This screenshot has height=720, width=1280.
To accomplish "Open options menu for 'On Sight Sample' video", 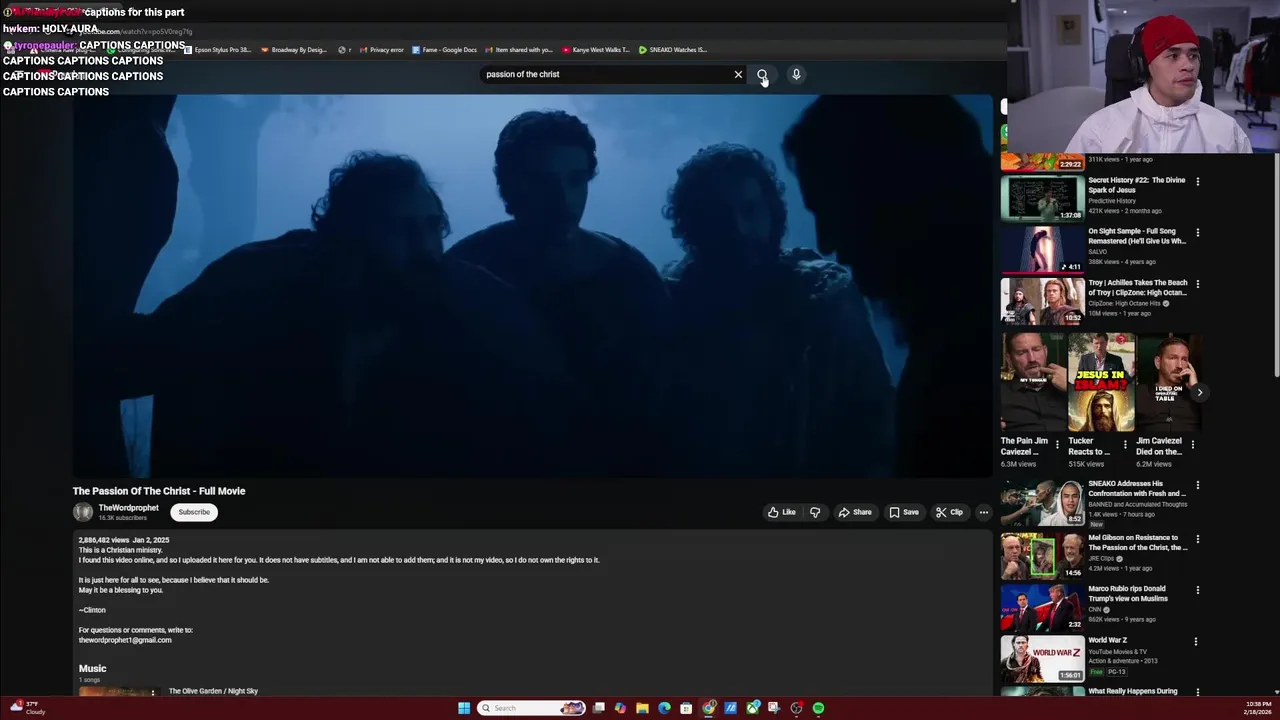I will pyautogui.click(x=1197, y=232).
